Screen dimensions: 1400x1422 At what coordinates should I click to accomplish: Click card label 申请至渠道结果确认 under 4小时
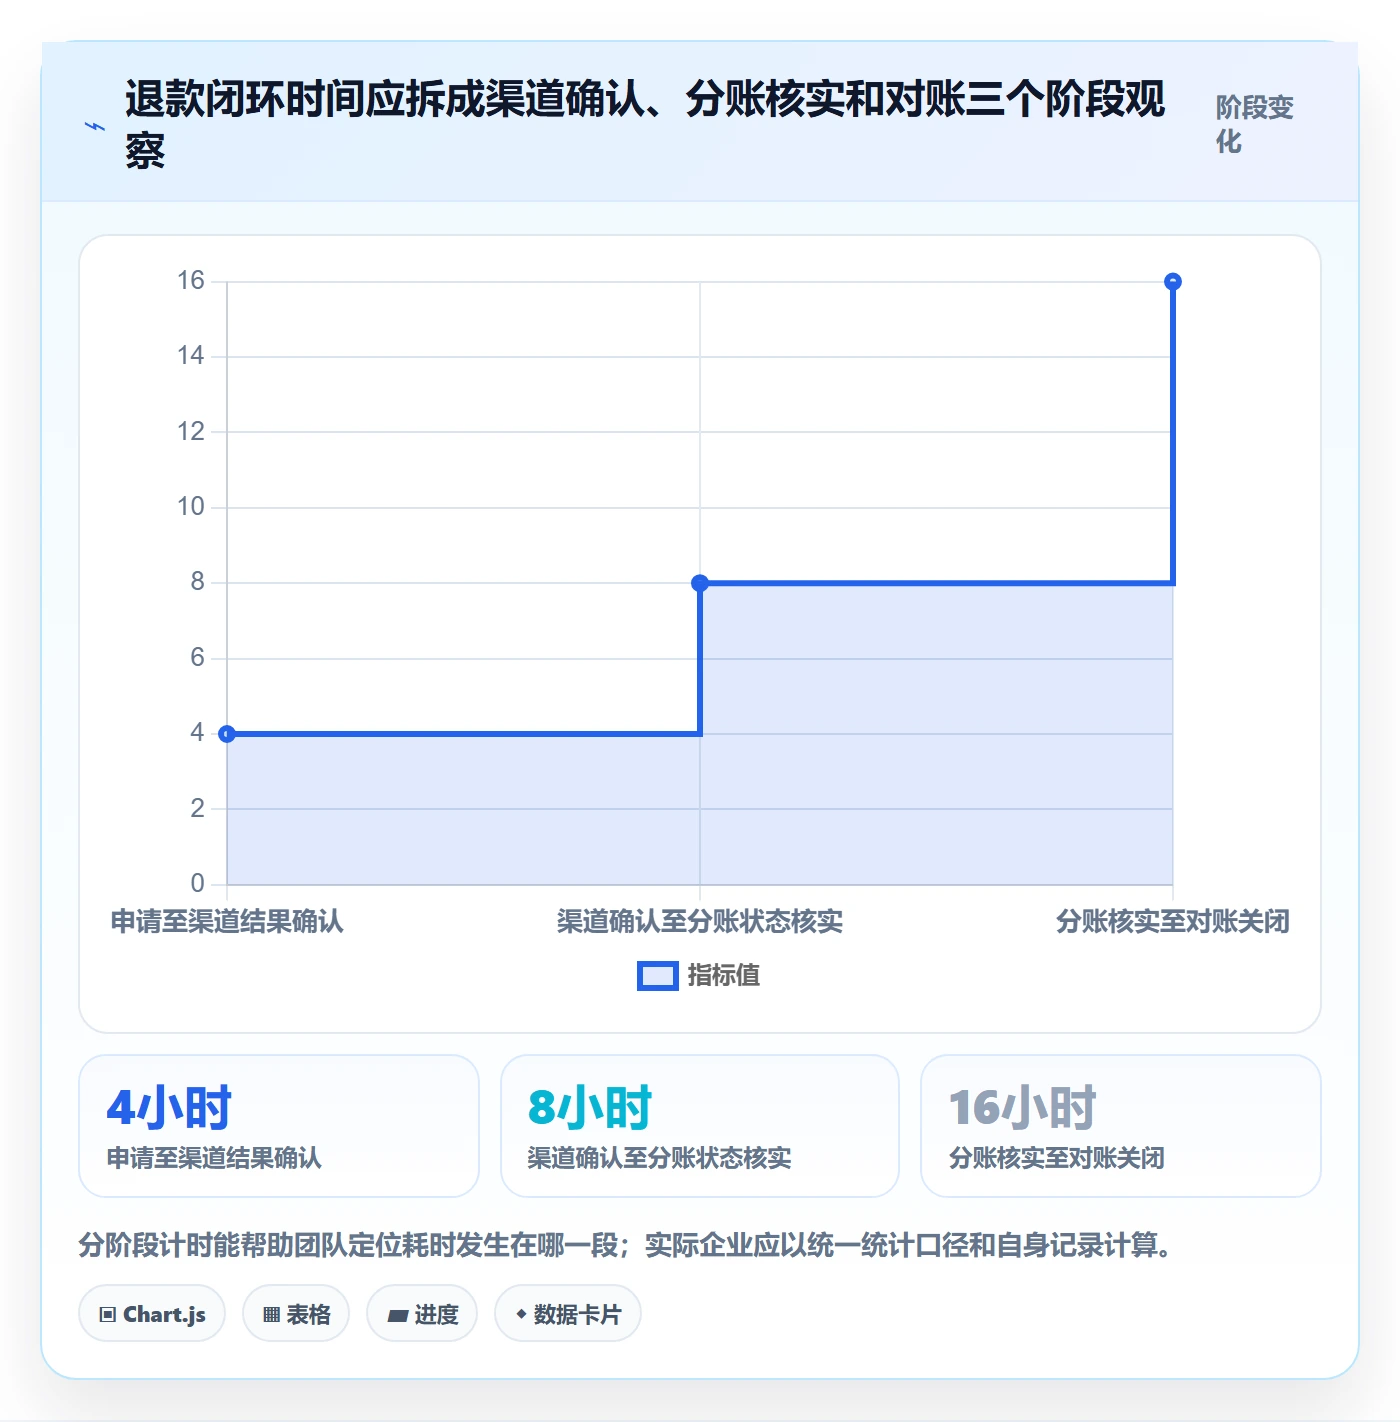click(214, 1158)
